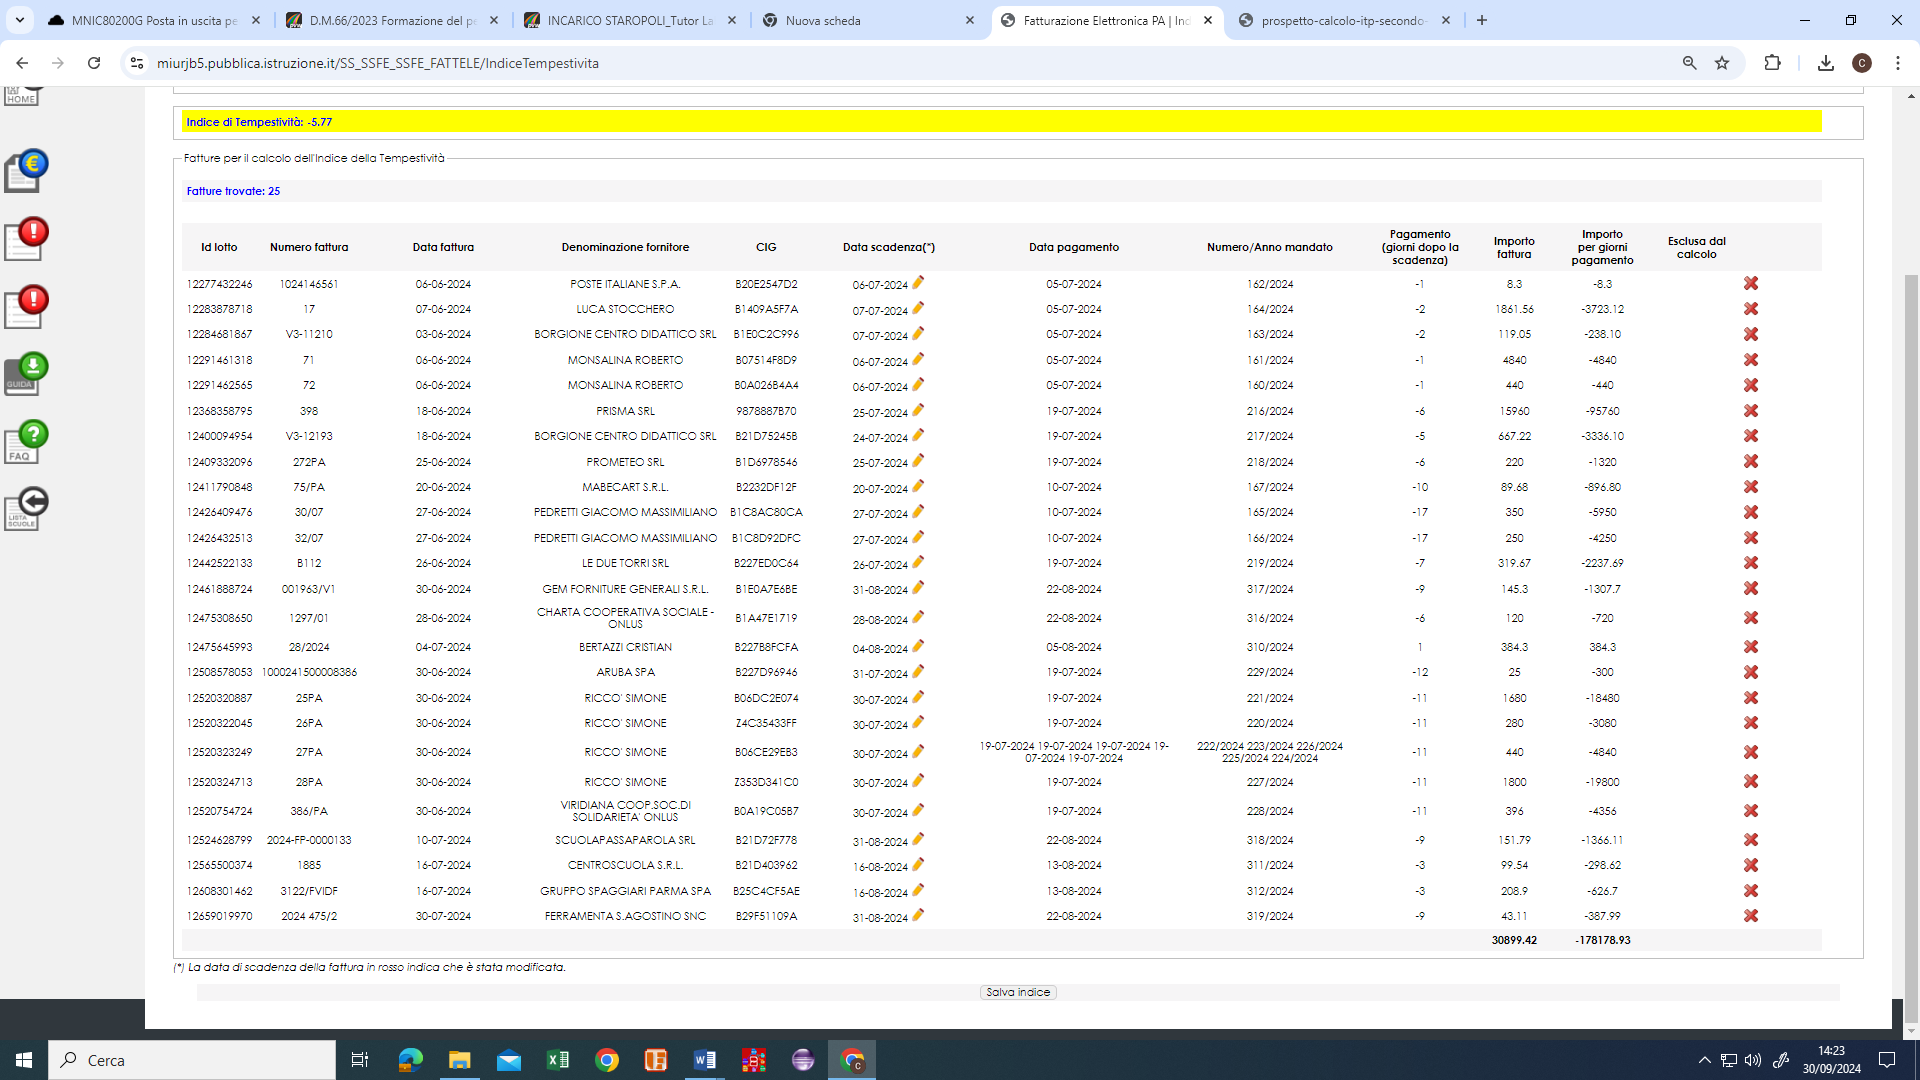Edit due date for PRISMA SRL invoice
Image resolution: width=1920 pixels, height=1080 pixels.
point(918,410)
